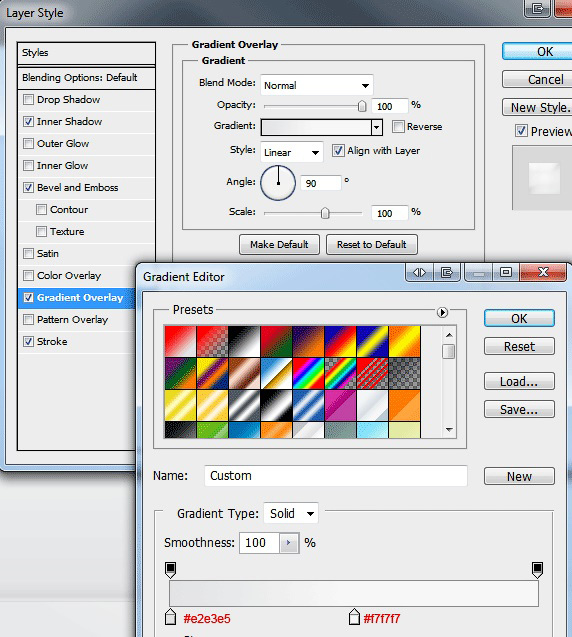Screen dimensions: 572x637
Task: Toggle the Reverse gradient checkbox
Action: [398, 126]
